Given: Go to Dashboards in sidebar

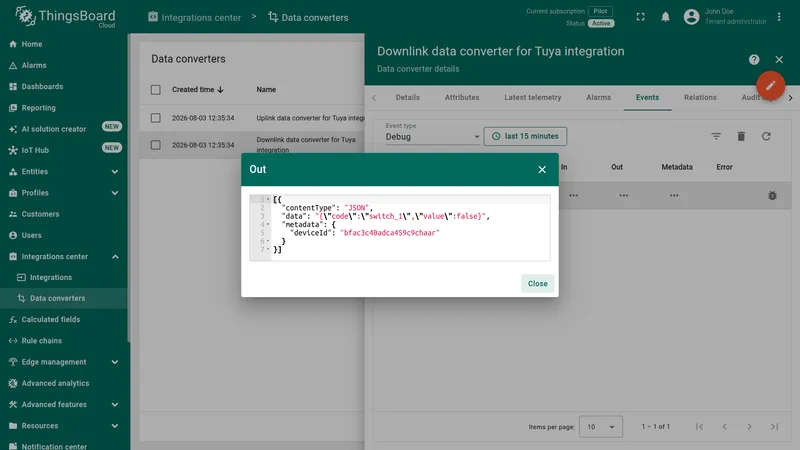Looking at the screenshot, I should (64, 87).
